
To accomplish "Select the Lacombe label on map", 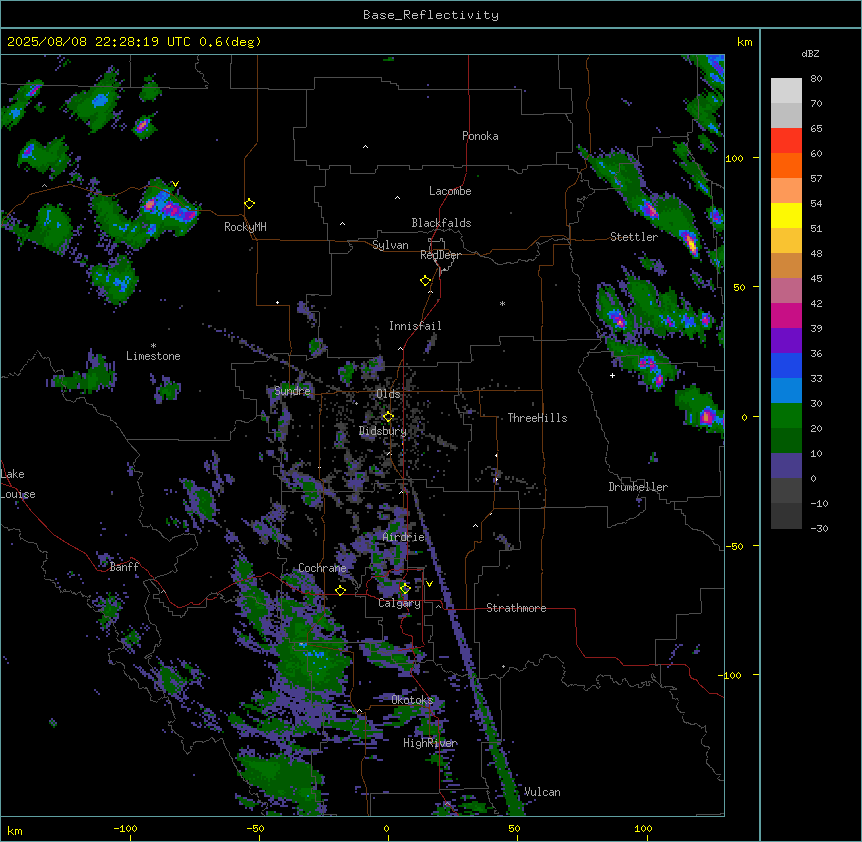I will (450, 191).
